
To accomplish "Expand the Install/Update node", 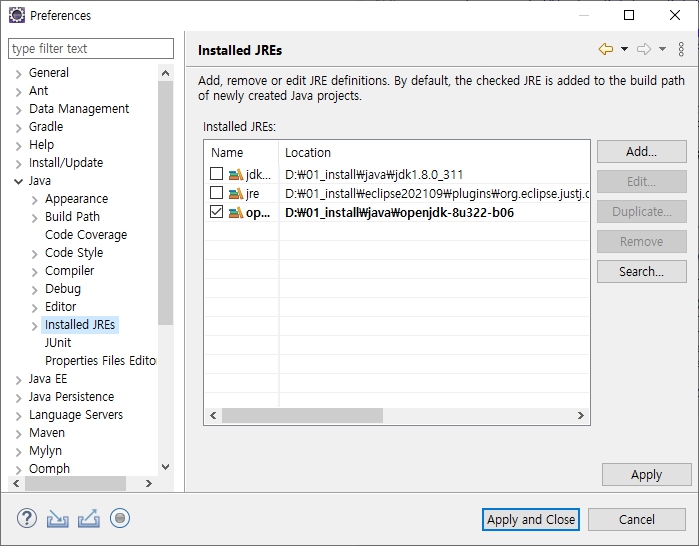I will pyautogui.click(x=18, y=164).
